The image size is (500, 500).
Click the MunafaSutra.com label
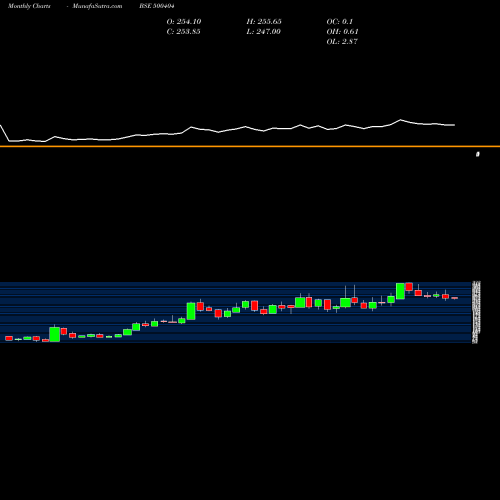pyautogui.click(x=97, y=6)
